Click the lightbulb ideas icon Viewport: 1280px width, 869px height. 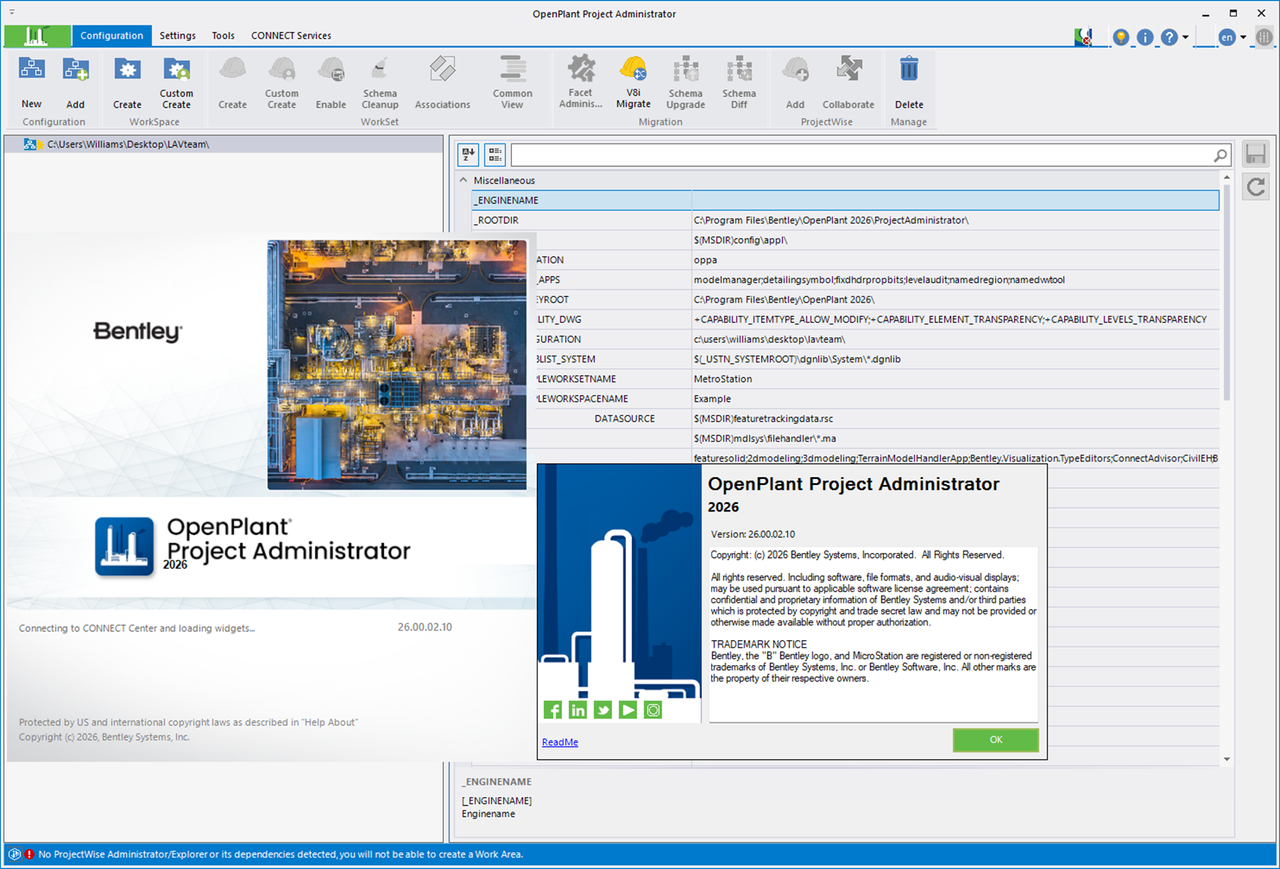point(1121,37)
